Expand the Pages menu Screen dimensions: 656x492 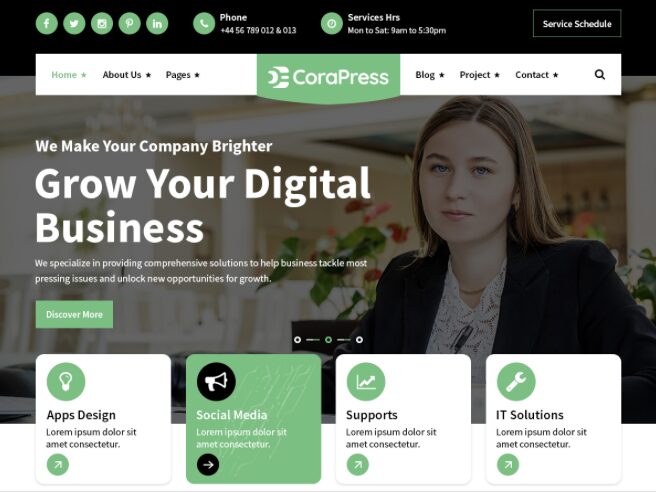(182, 75)
